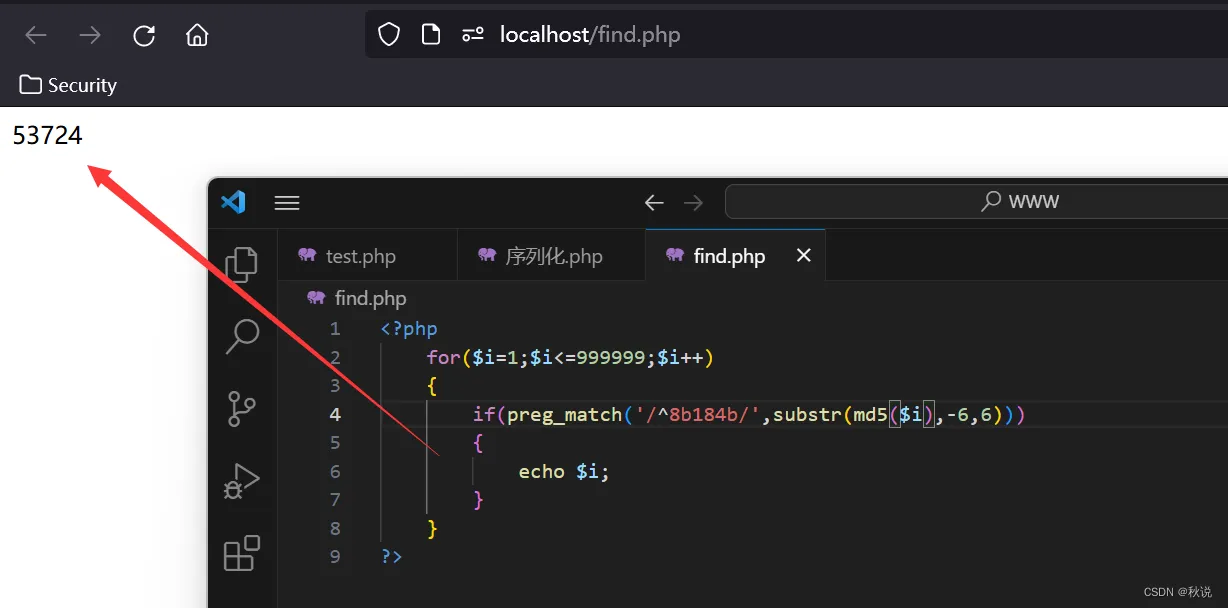The image size is (1228, 608).
Task: Open site permissions icon in address bar
Action: click(473, 35)
